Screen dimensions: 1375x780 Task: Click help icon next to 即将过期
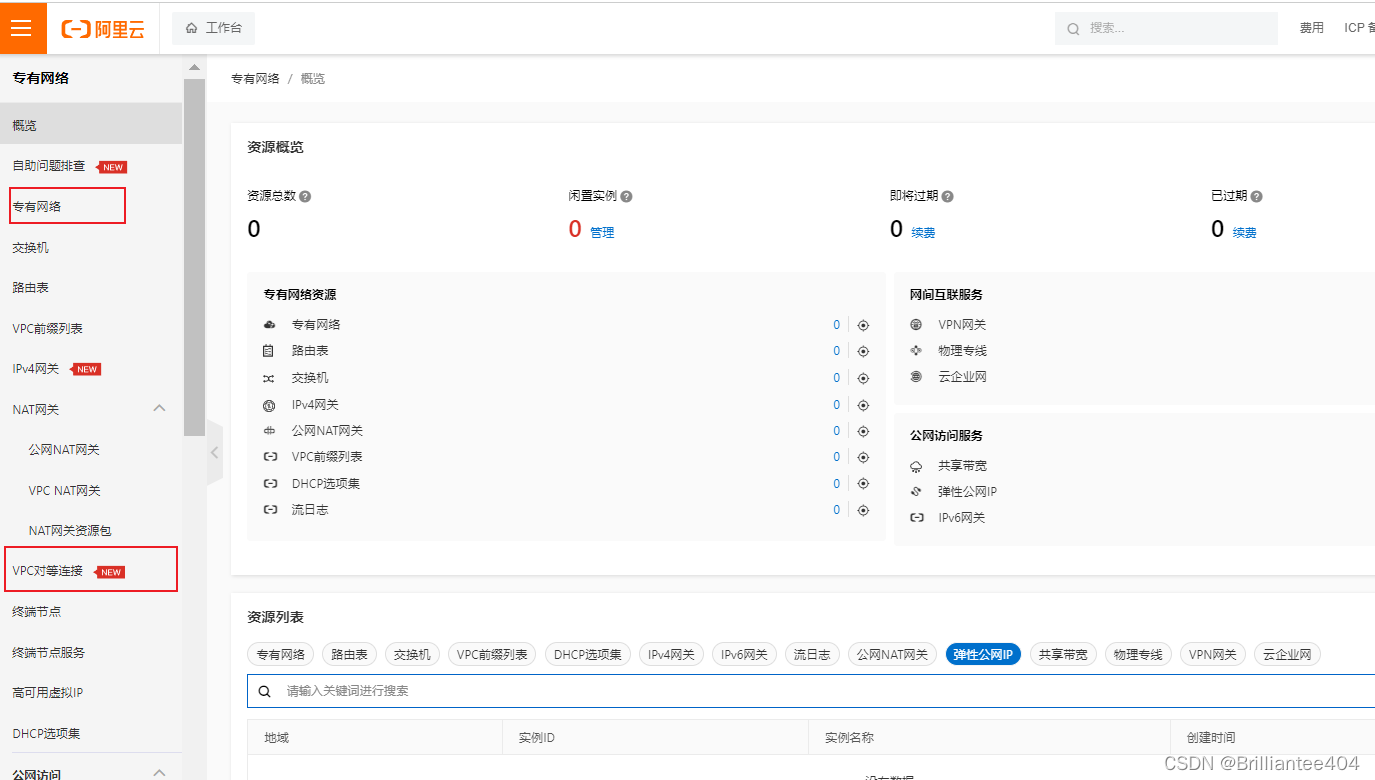click(947, 197)
